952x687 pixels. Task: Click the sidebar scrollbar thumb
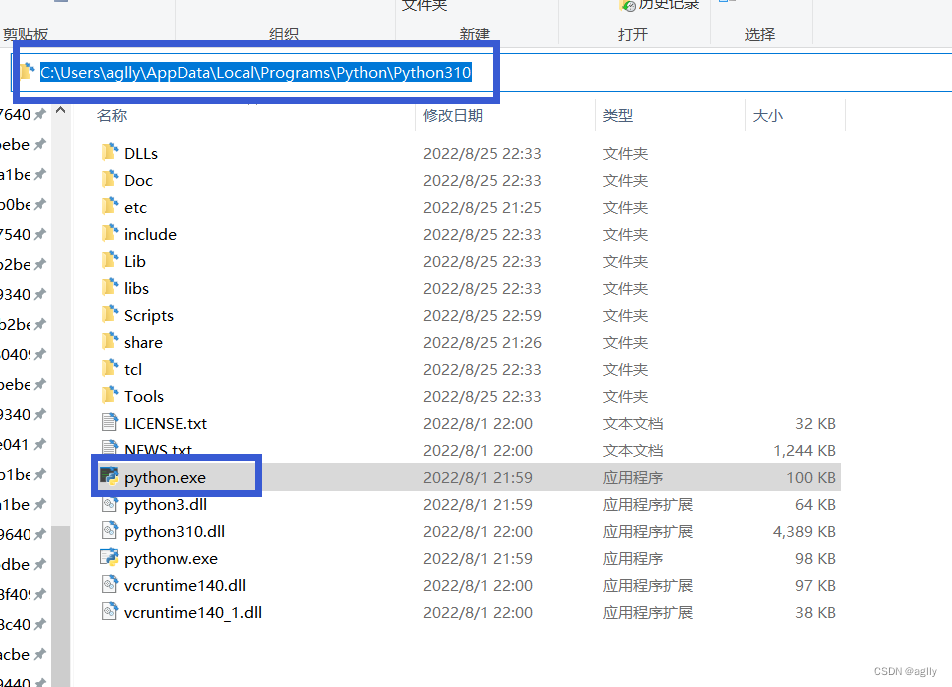(x=60, y=606)
